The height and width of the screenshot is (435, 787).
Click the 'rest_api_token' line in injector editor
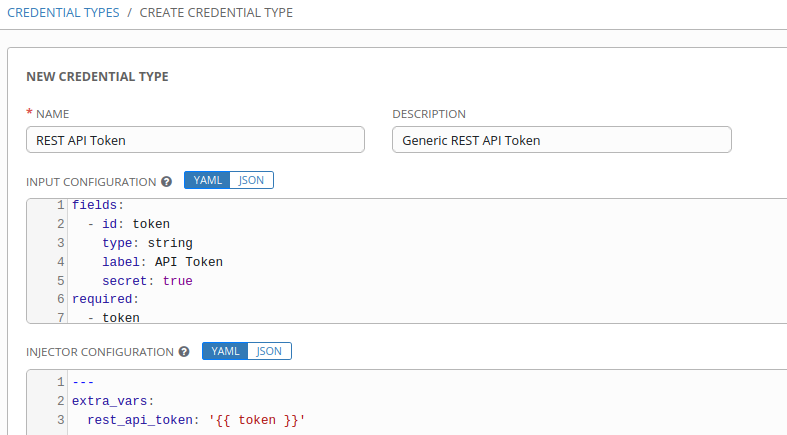pyautogui.click(x=195, y=420)
